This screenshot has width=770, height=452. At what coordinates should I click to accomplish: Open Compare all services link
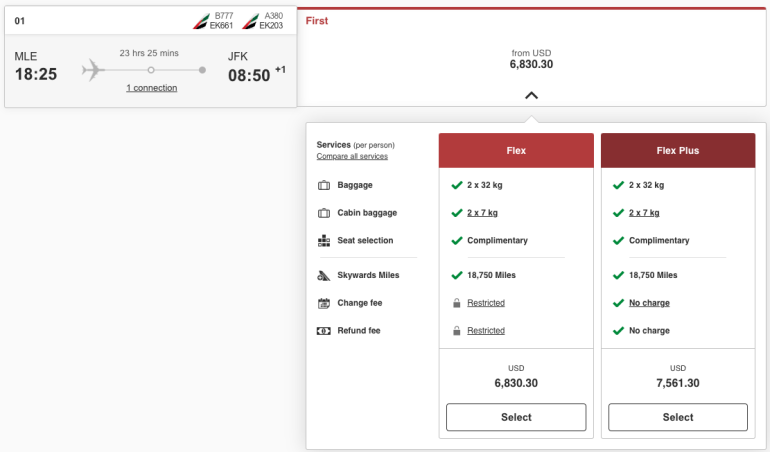click(352, 157)
